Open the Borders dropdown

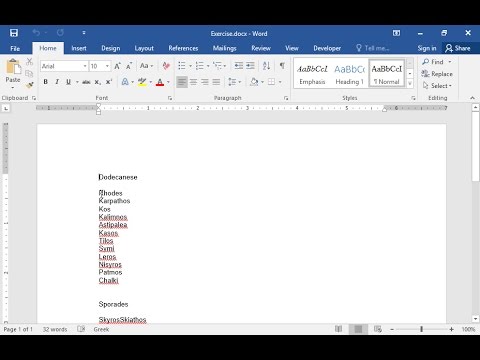(280, 82)
